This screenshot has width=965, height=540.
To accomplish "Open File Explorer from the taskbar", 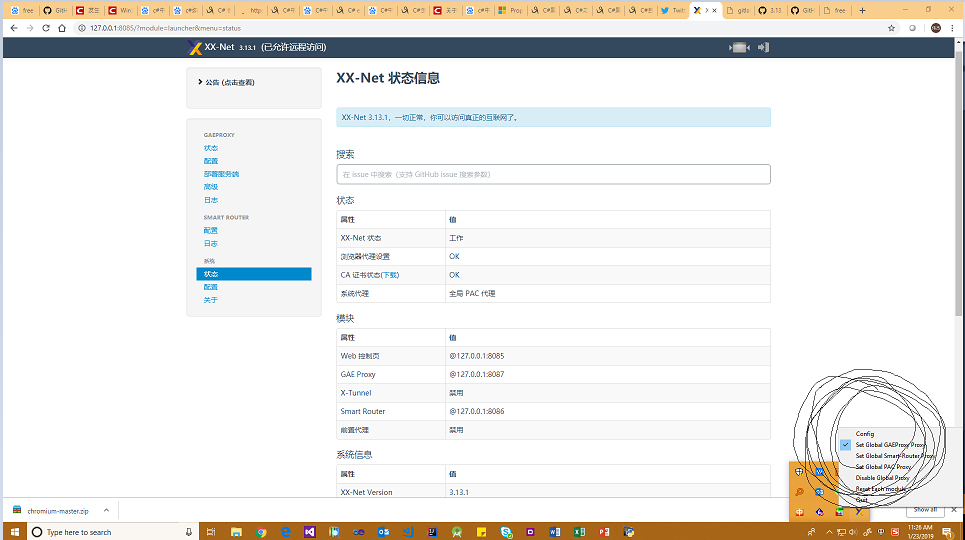I will (236, 531).
